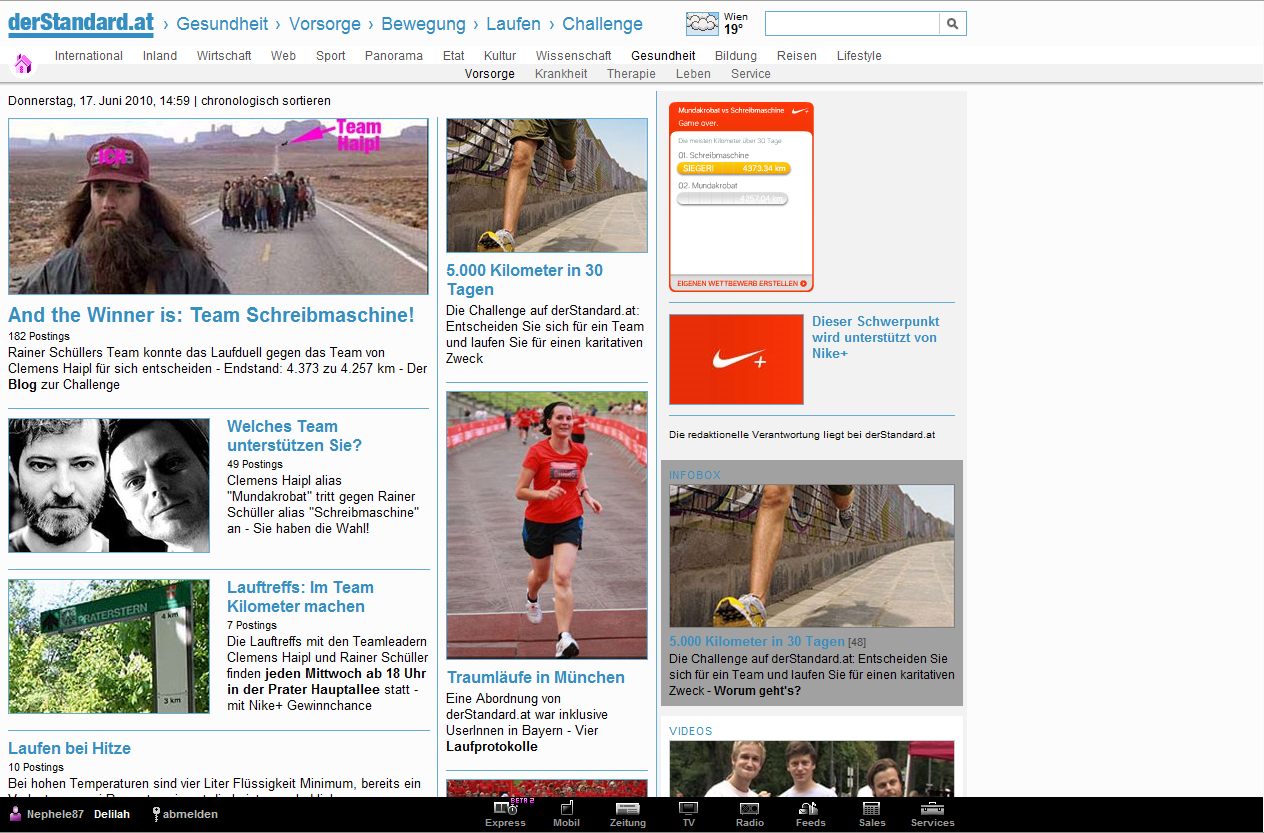Click the chronologisch sortieren link

point(266,101)
